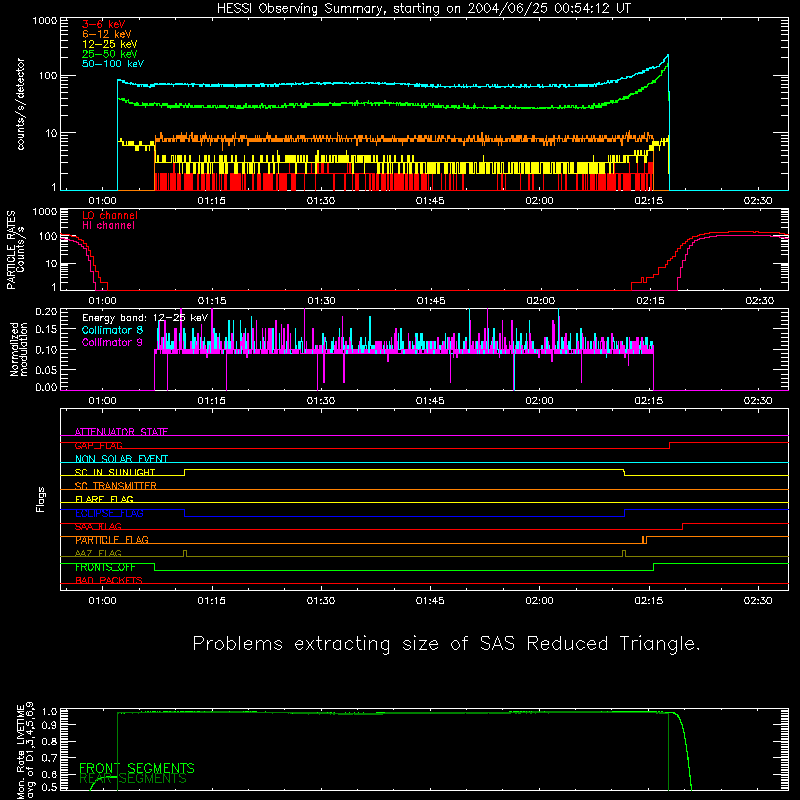Image resolution: width=800 pixels, height=800 pixels.
Task: Click the 02:15 tick label under the particle rates plot
Action: tap(651, 301)
